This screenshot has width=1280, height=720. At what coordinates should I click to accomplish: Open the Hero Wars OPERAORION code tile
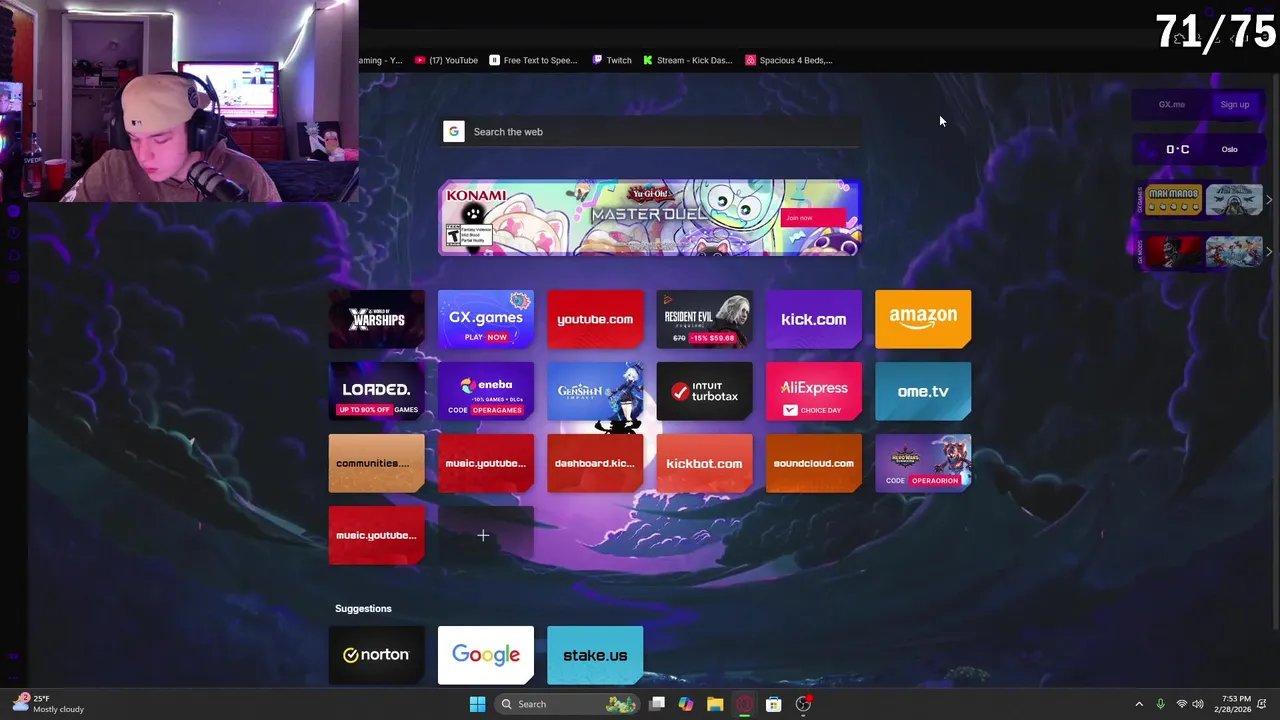tap(923, 463)
